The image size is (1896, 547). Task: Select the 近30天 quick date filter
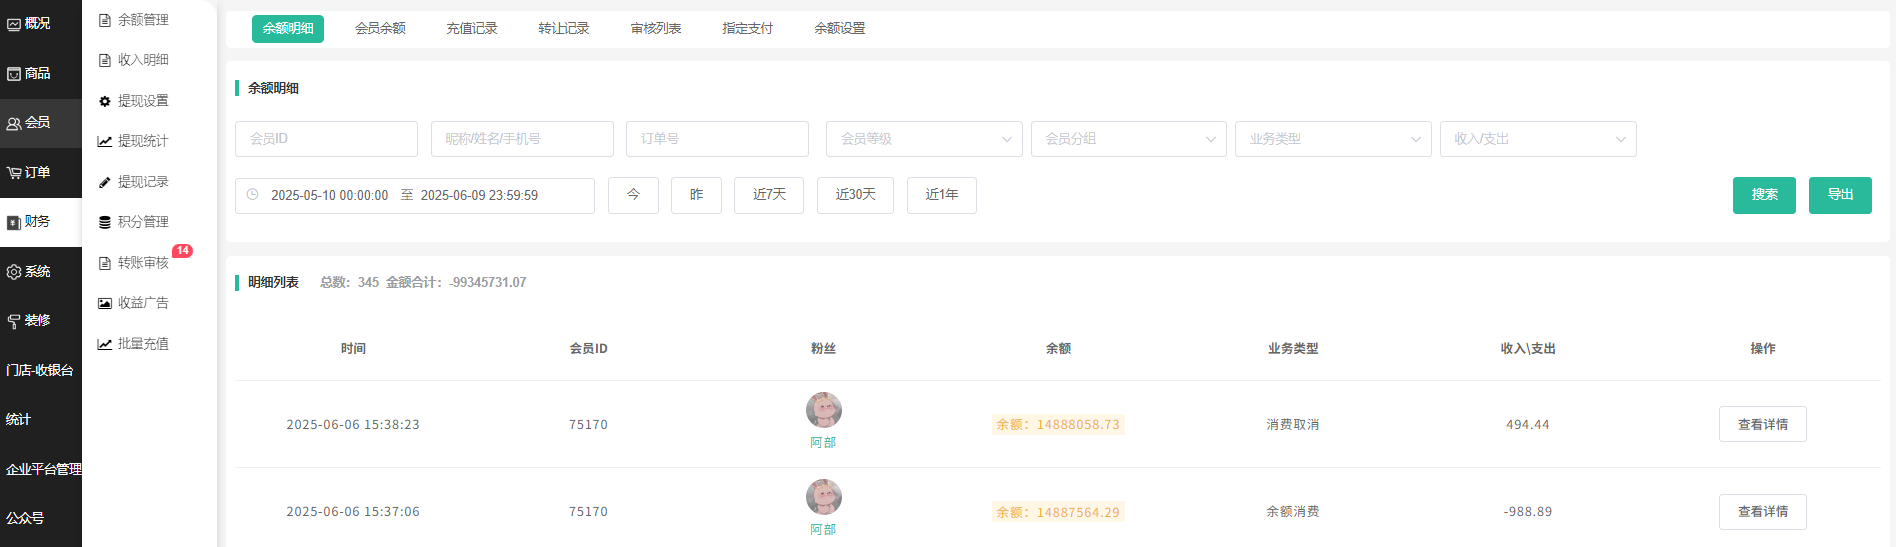click(x=854, y=195)
